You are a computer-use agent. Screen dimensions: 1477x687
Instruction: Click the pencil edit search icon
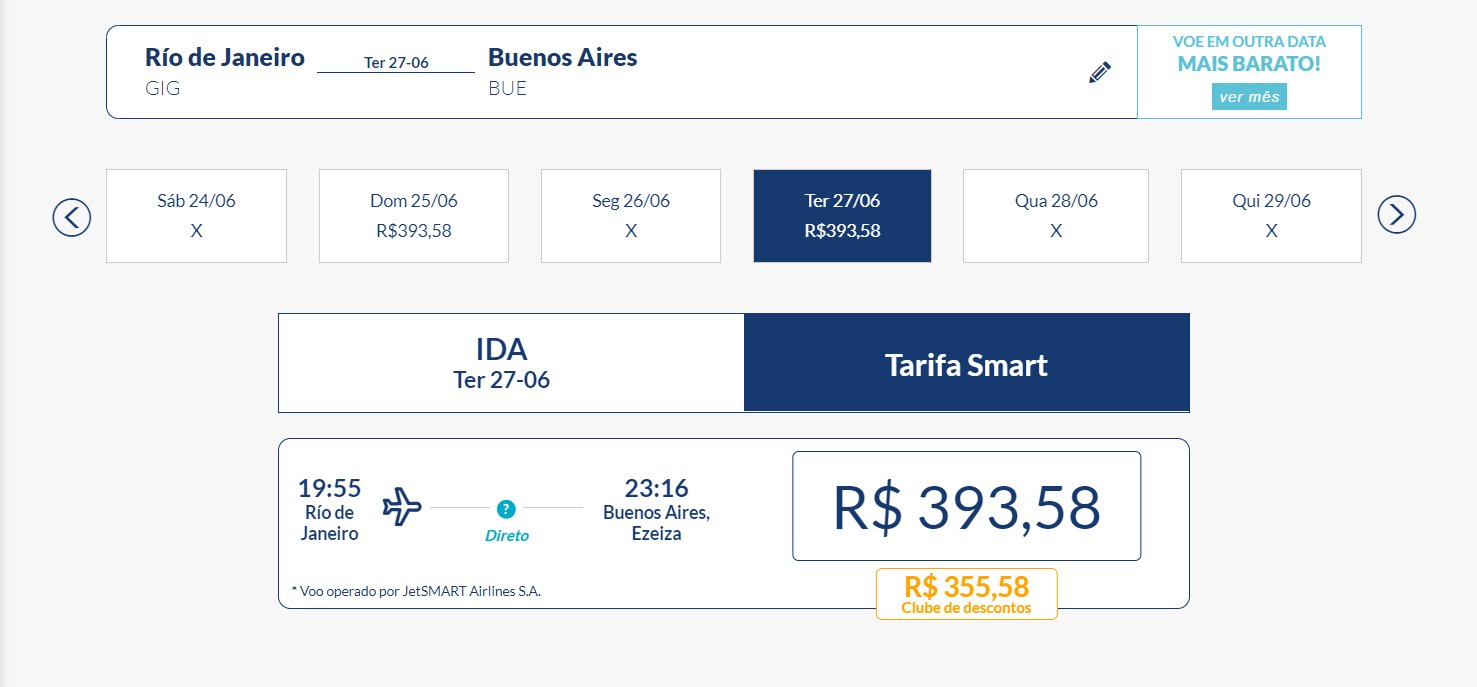(x=1100, y=72)
